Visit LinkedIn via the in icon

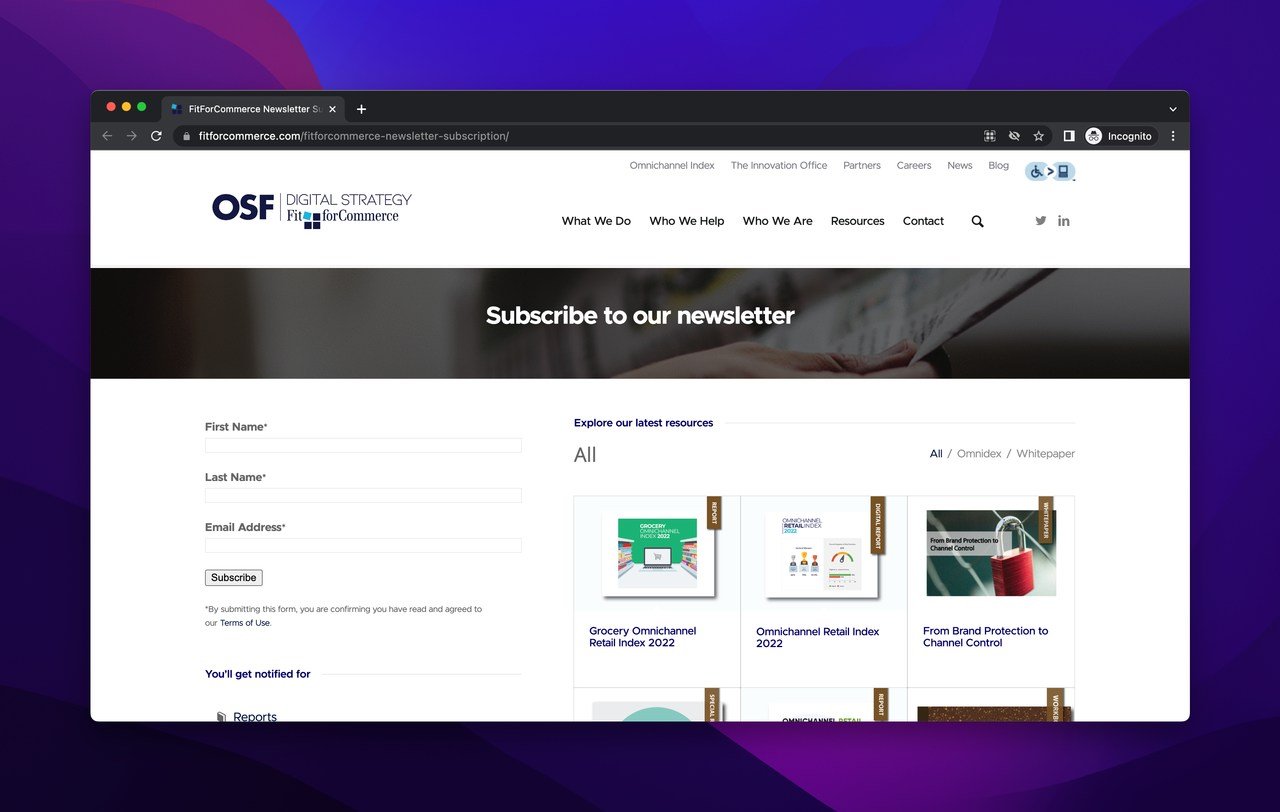pyautogui.click(x=1063, y=220)
